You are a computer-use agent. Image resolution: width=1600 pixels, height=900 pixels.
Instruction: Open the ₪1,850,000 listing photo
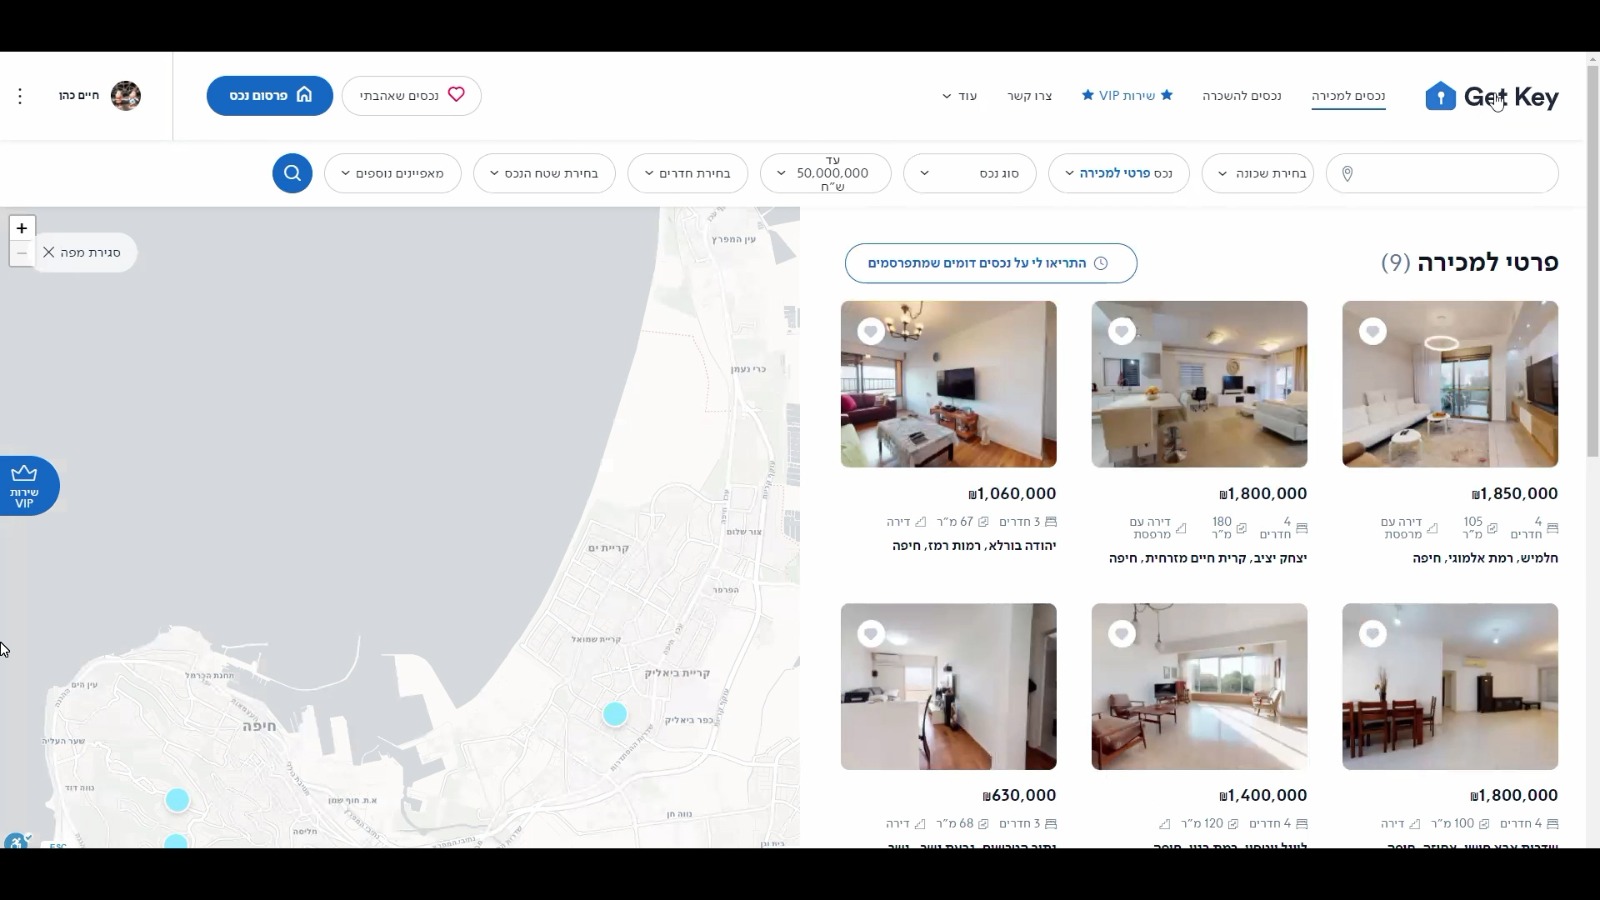[1450, 384]
